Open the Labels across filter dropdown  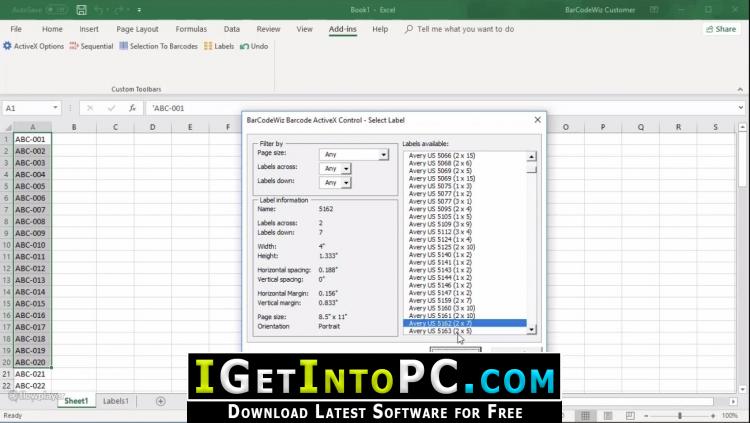coord(346,168)
